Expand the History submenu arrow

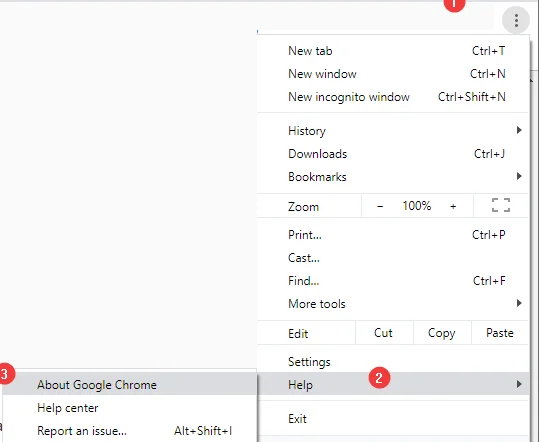point(519,130)
